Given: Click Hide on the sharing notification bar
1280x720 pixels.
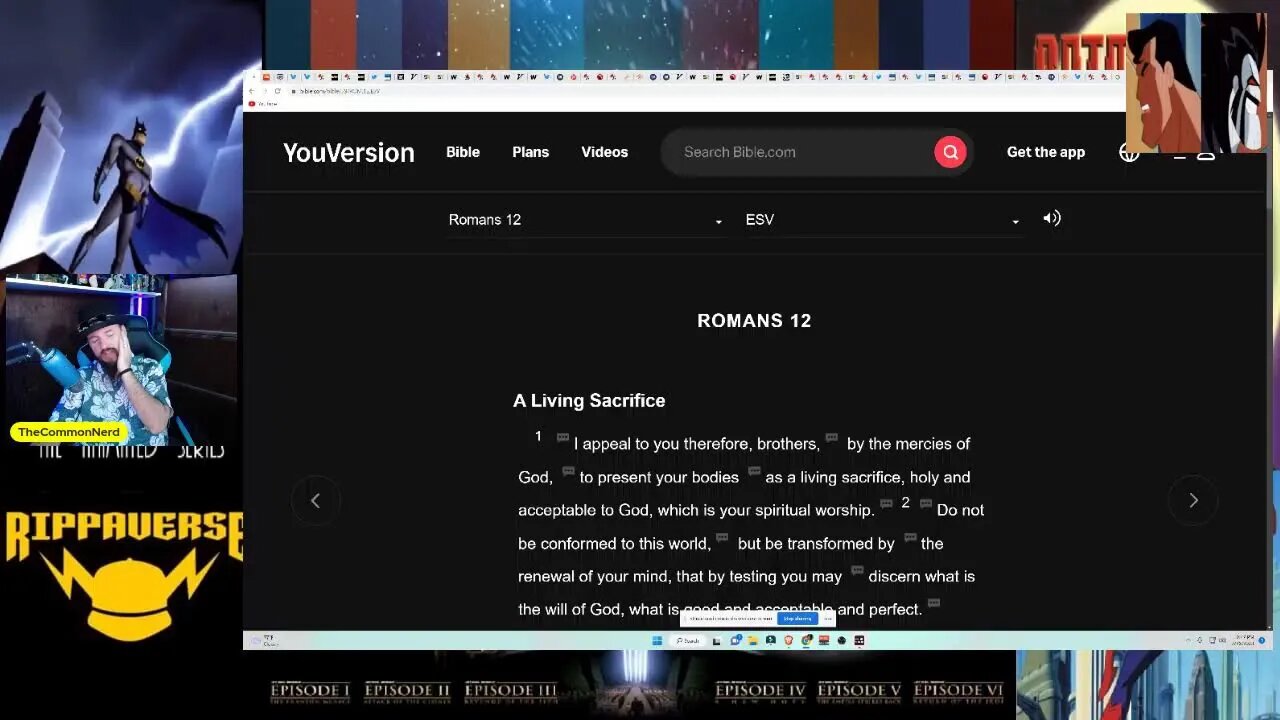Looking at the screenshot, I should tap(828, 619).
